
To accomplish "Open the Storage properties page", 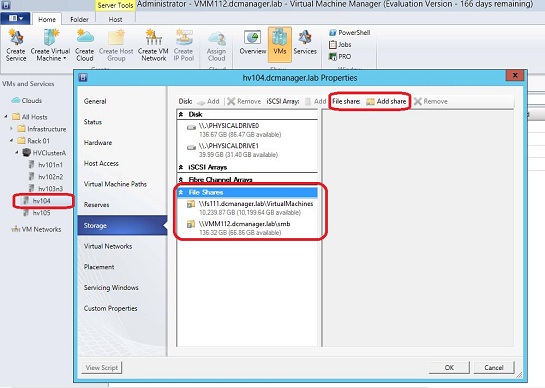I will point(122,225).
